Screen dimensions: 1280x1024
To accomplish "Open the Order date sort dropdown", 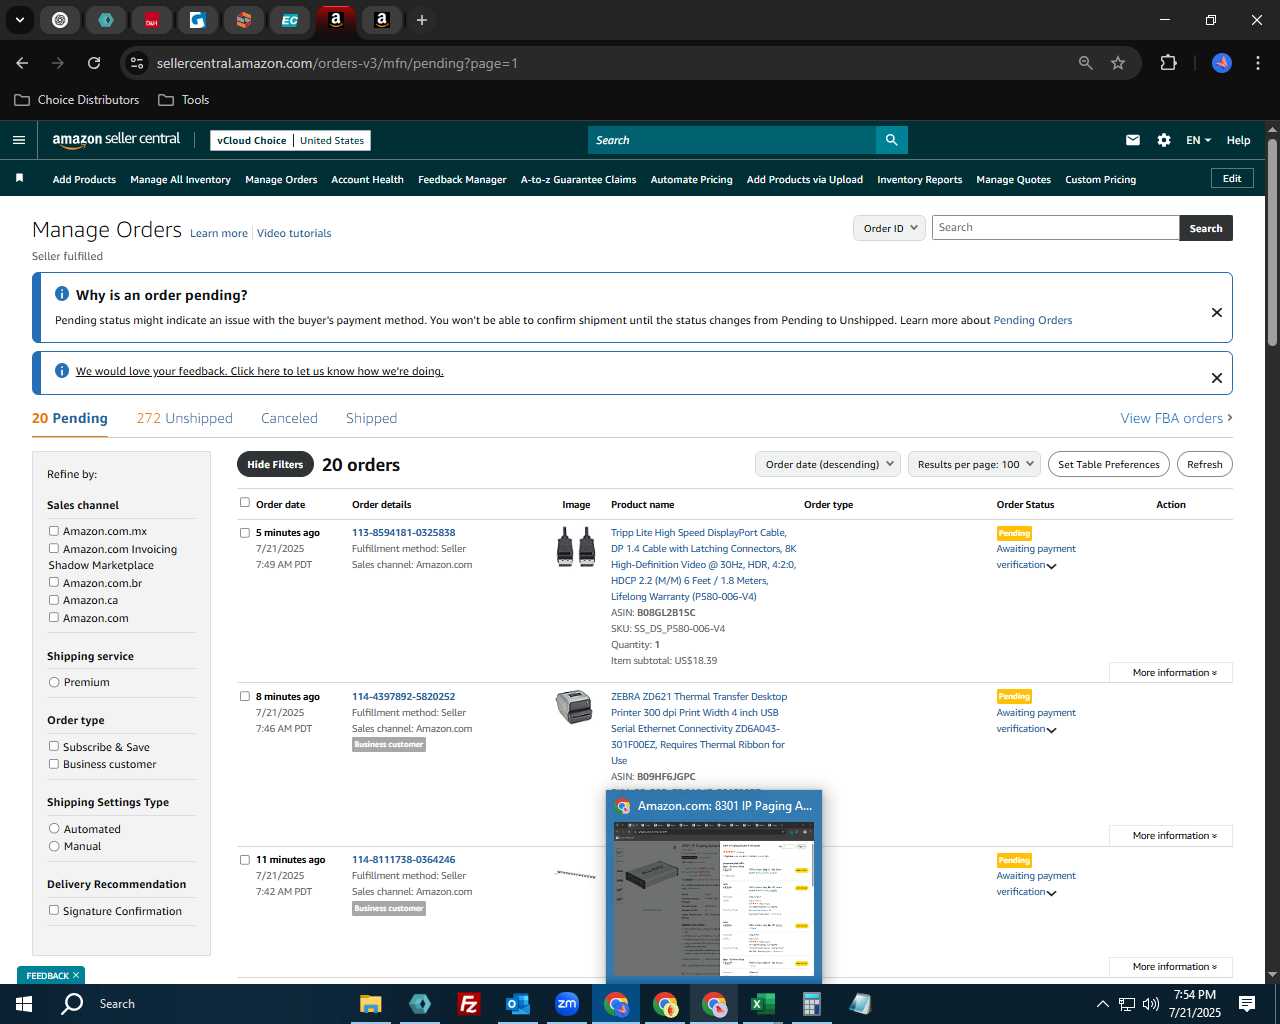I will coord(828,464).
